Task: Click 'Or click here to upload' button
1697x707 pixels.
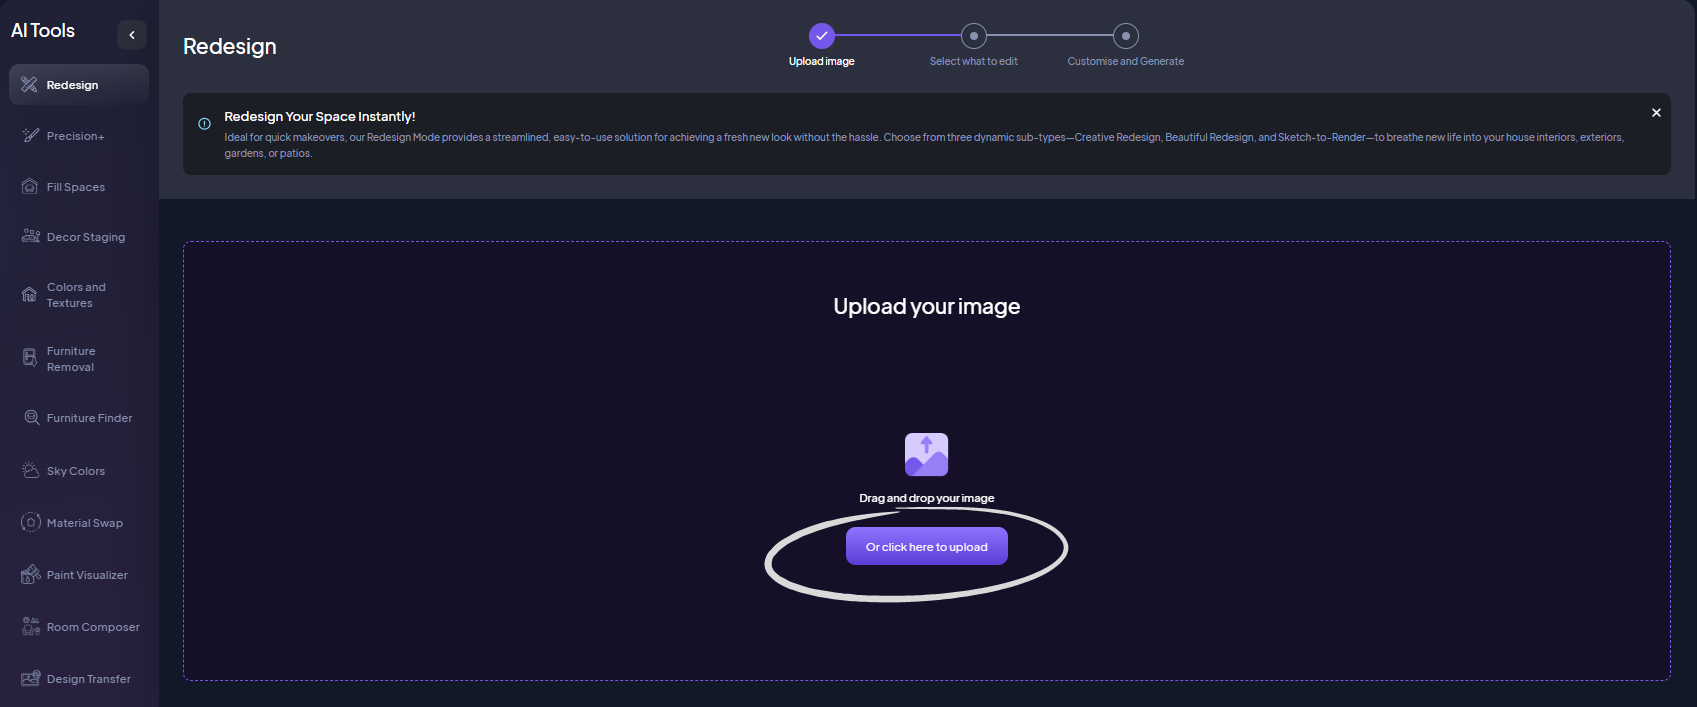Action: pos(926,547)
